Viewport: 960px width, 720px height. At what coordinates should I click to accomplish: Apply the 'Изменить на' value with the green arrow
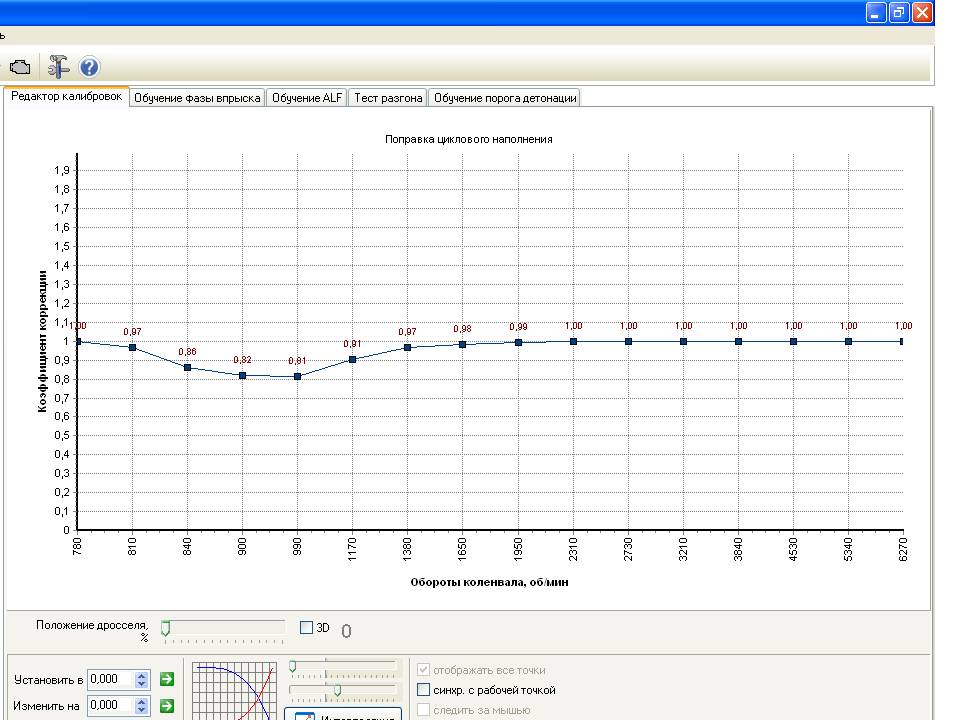[167, 705]
